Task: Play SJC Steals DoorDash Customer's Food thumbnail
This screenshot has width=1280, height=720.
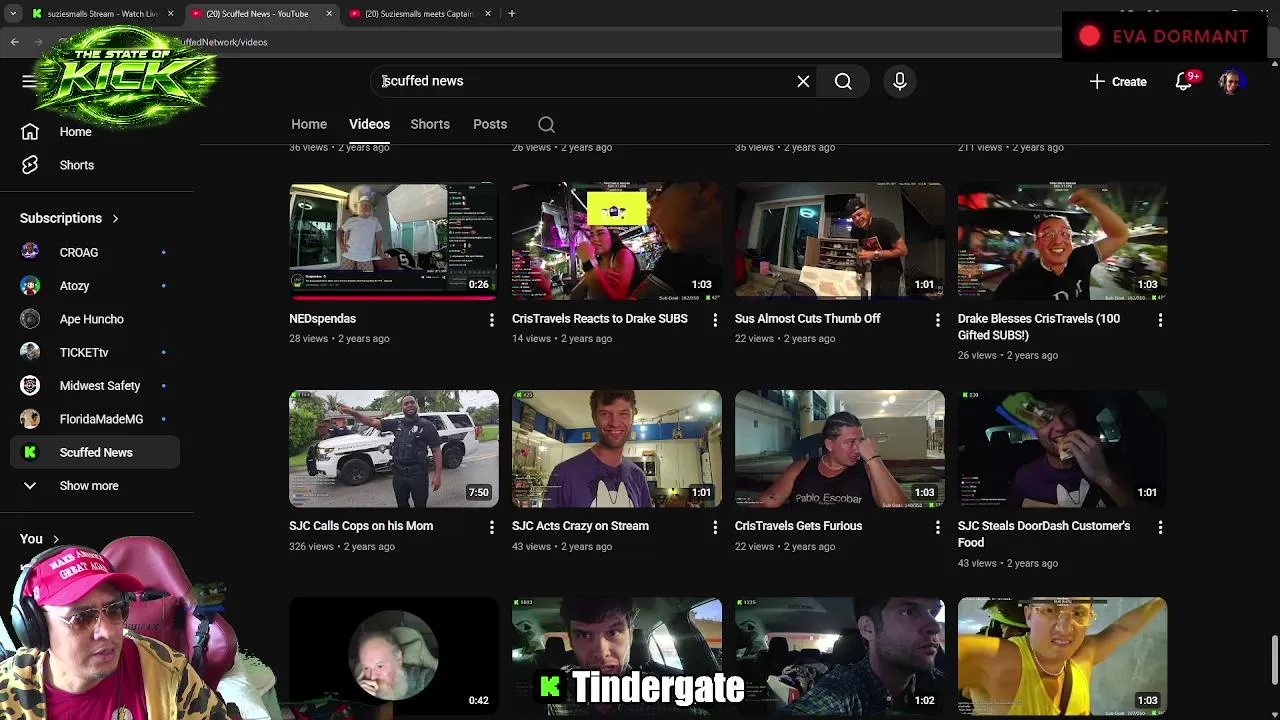Action: pyautogui.click(x=1062, y=448)
